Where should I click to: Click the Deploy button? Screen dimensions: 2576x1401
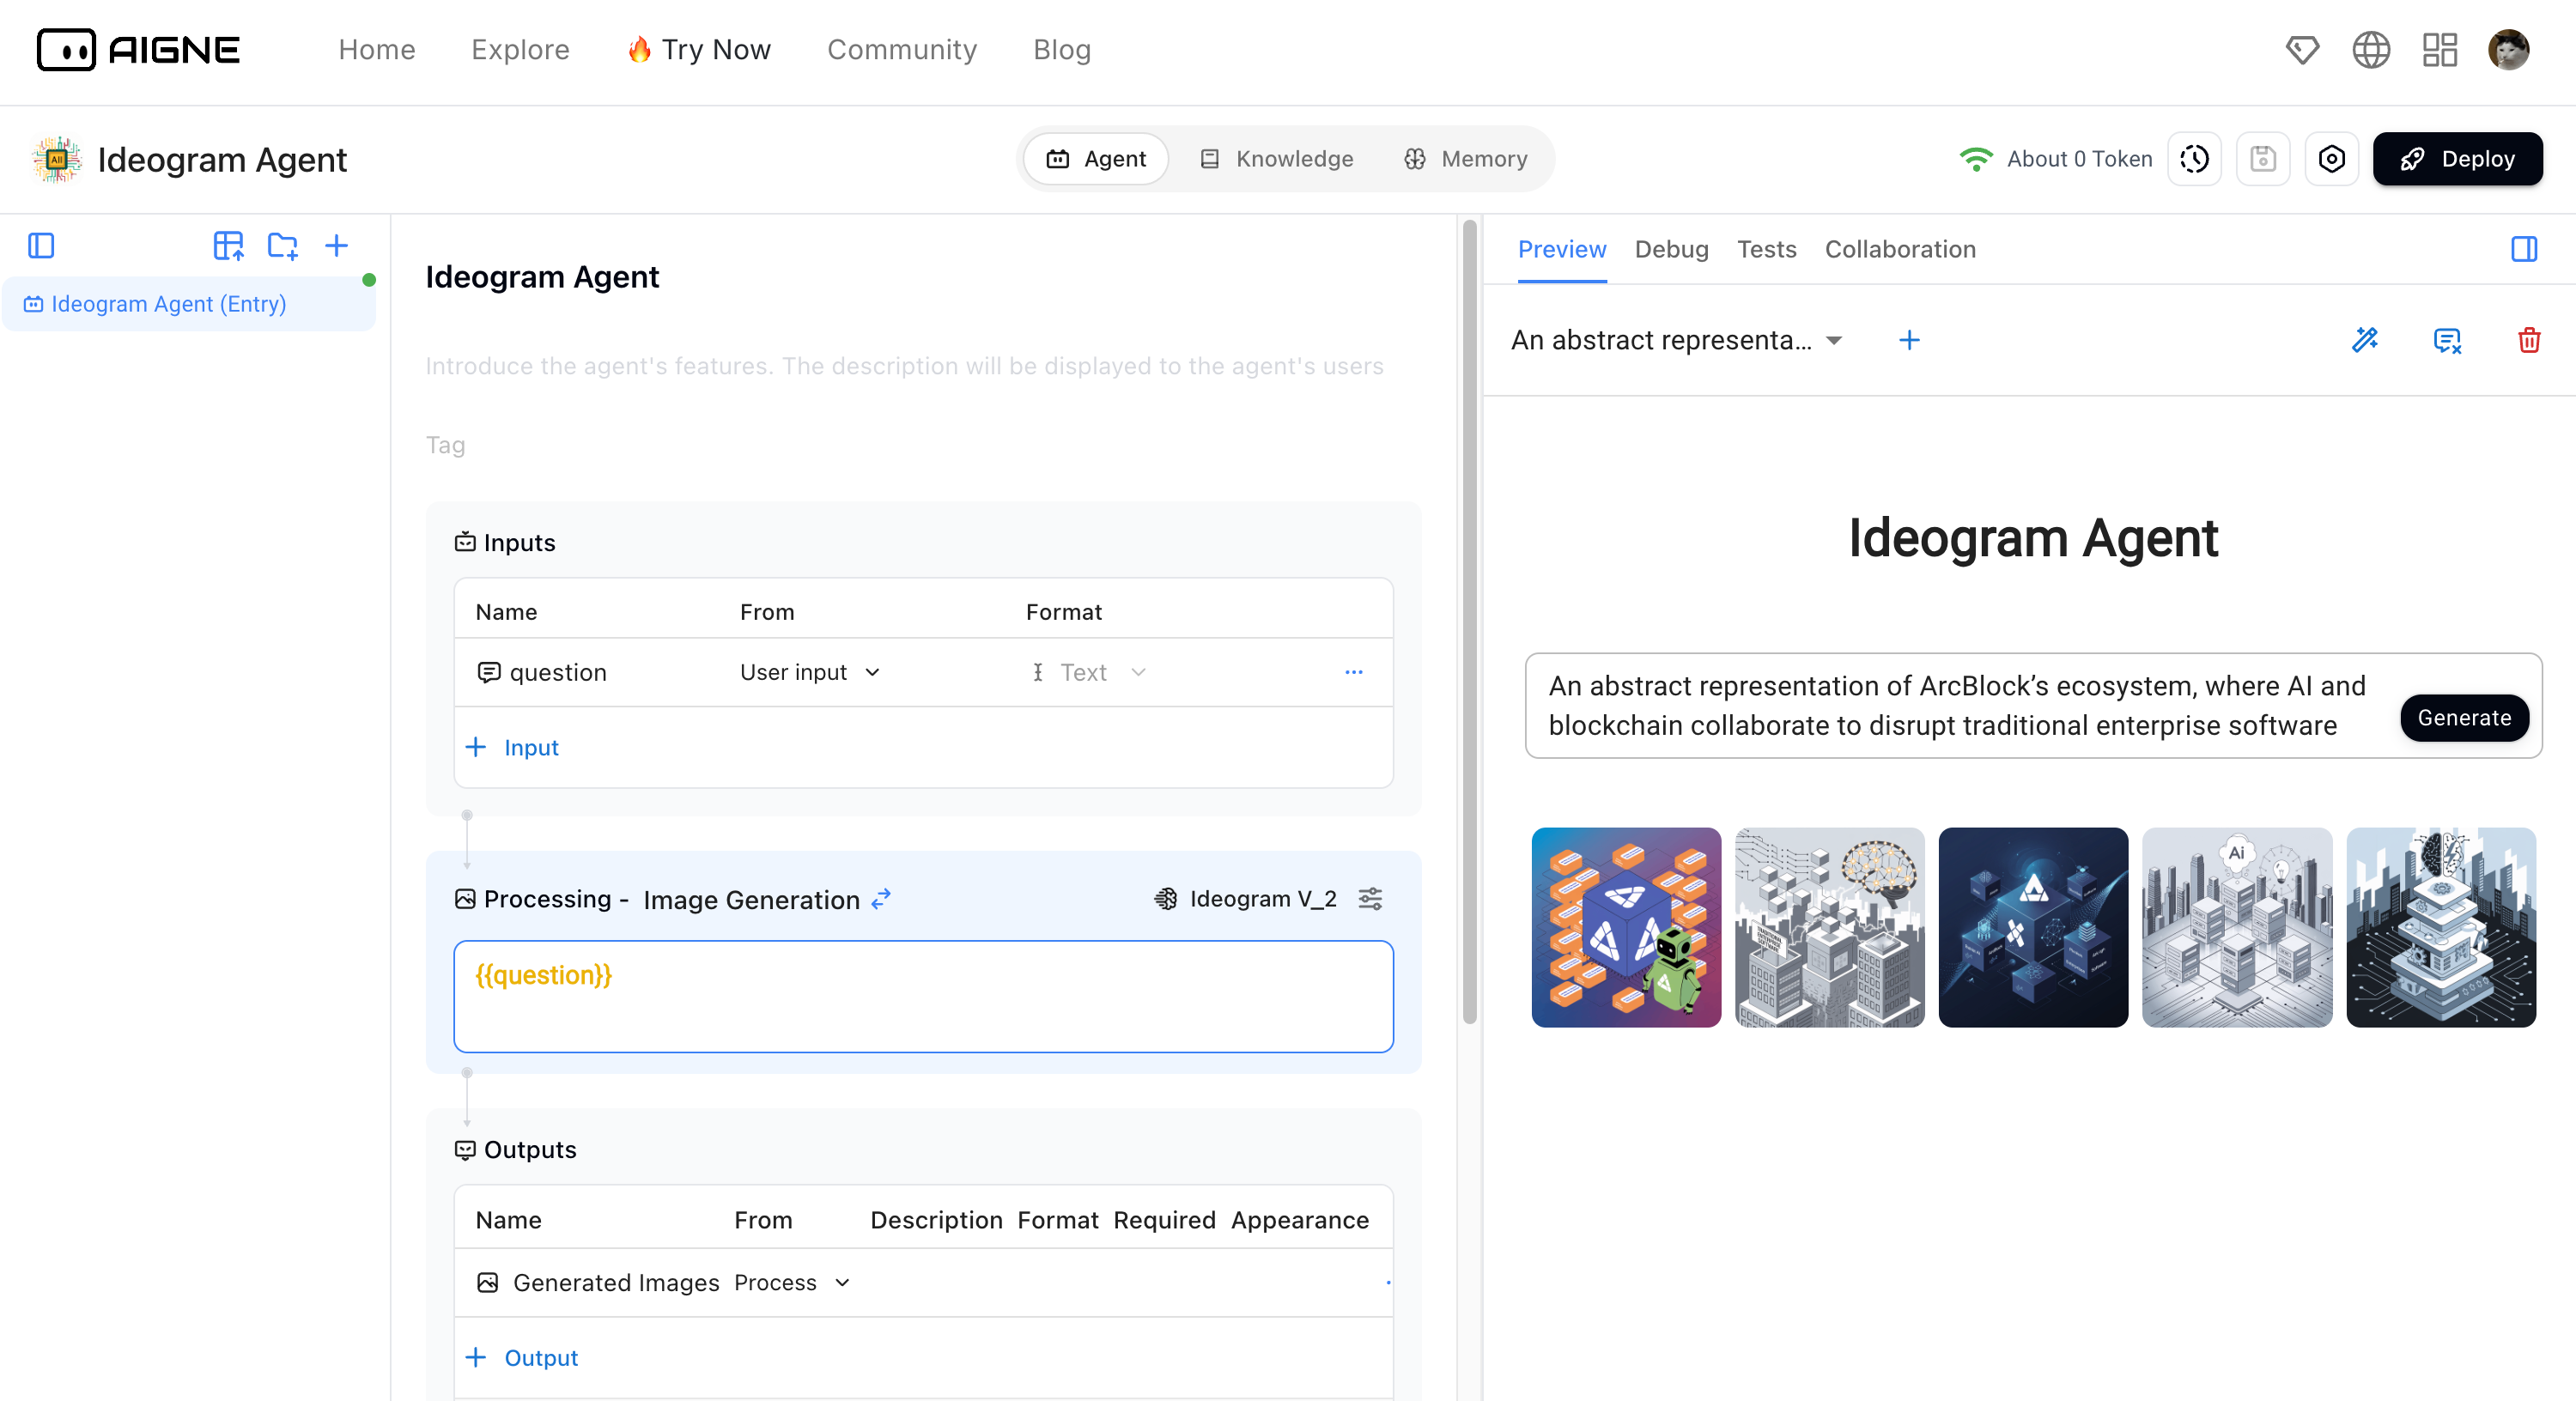(x=2457, y=159)
